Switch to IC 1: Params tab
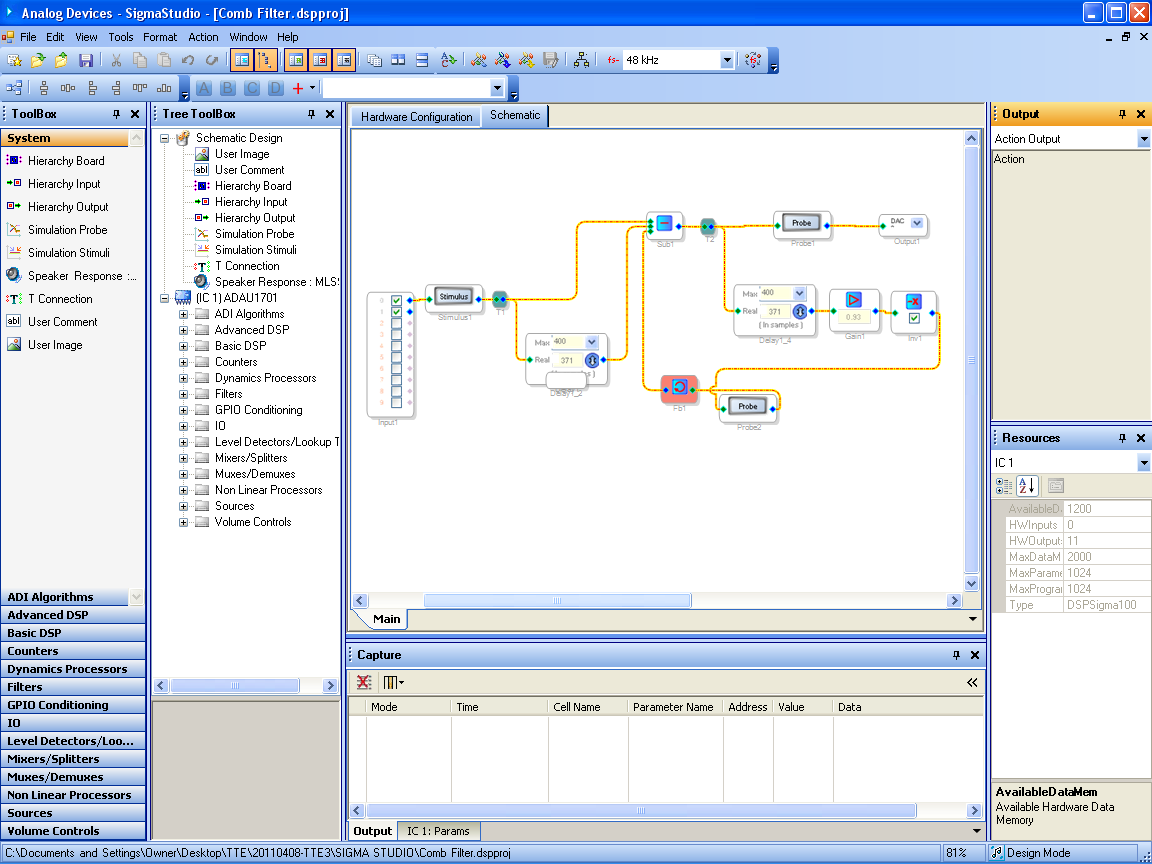The height and width of the screenshot is (864, 1152). 439,831
